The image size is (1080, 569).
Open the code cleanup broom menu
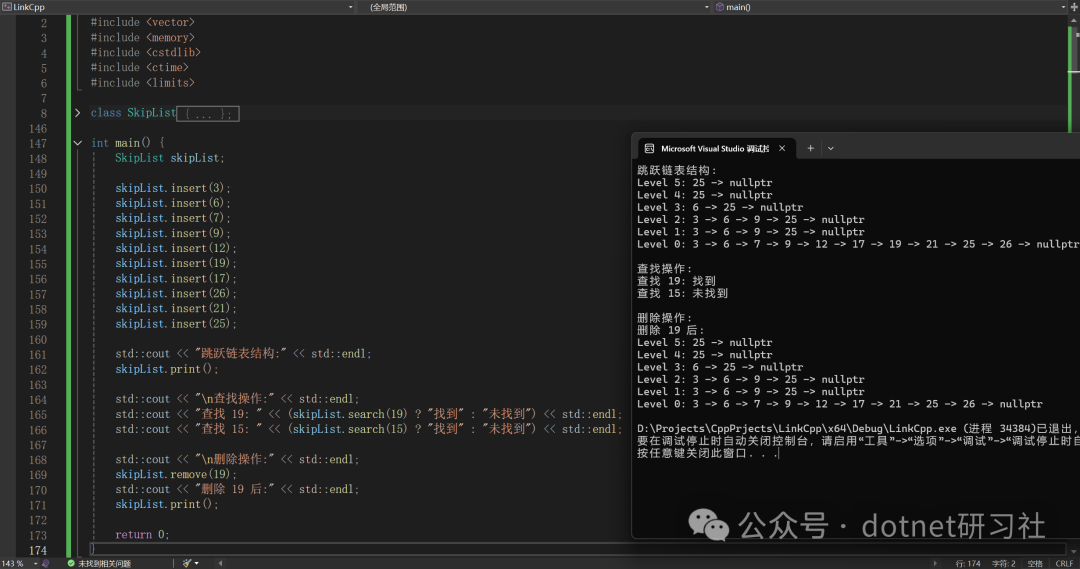[x=190, y=563]
